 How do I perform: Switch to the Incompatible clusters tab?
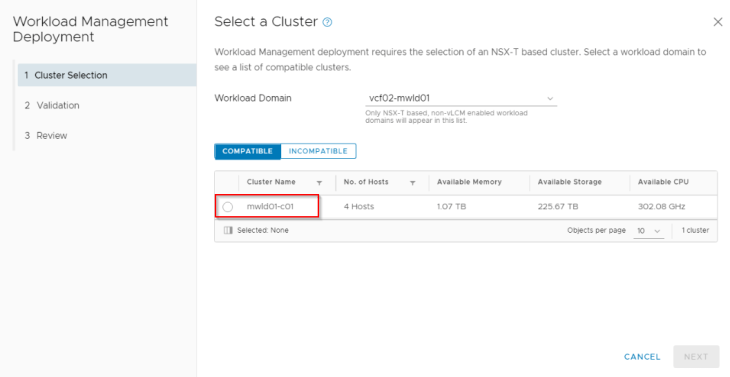[318, 151]
